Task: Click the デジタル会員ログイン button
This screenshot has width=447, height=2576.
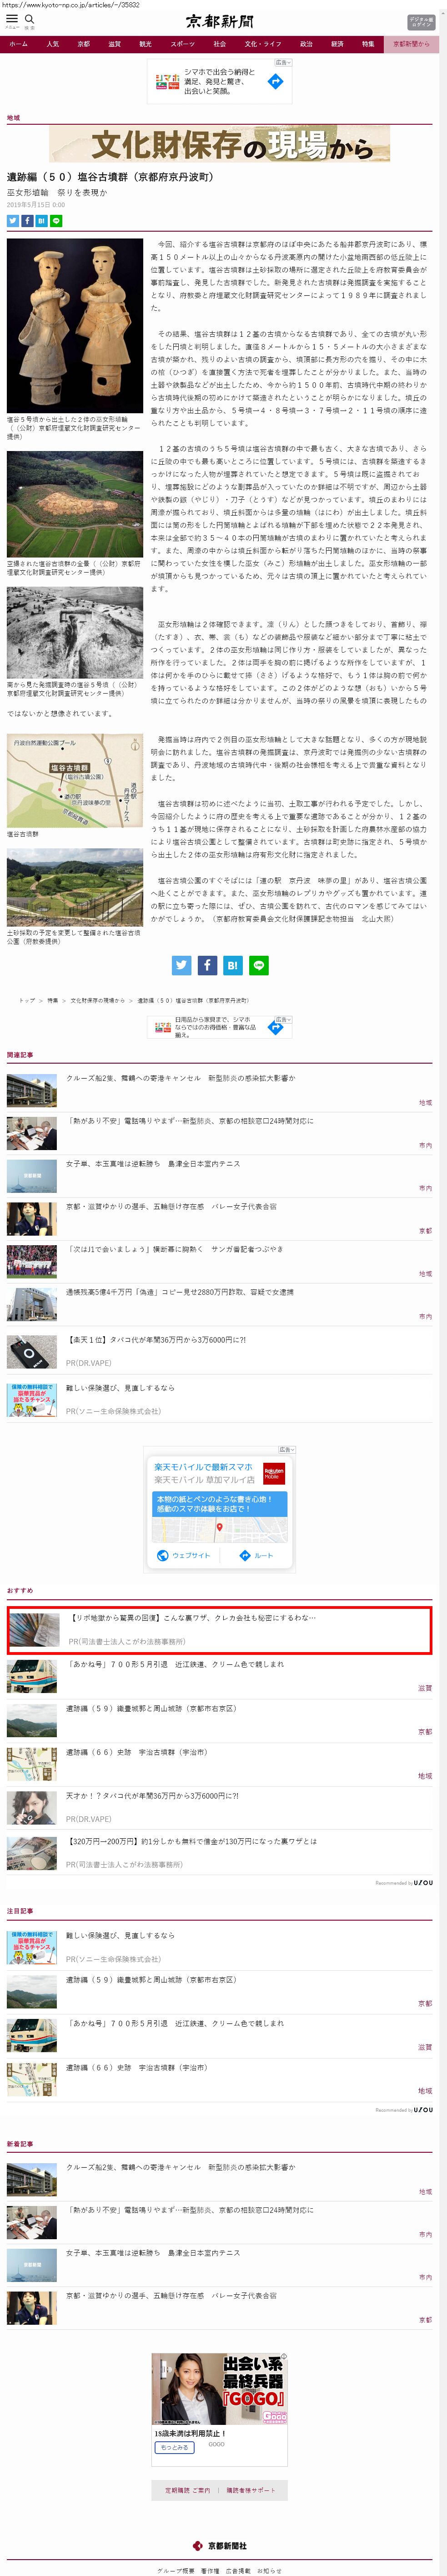Action: pos(421,22)
